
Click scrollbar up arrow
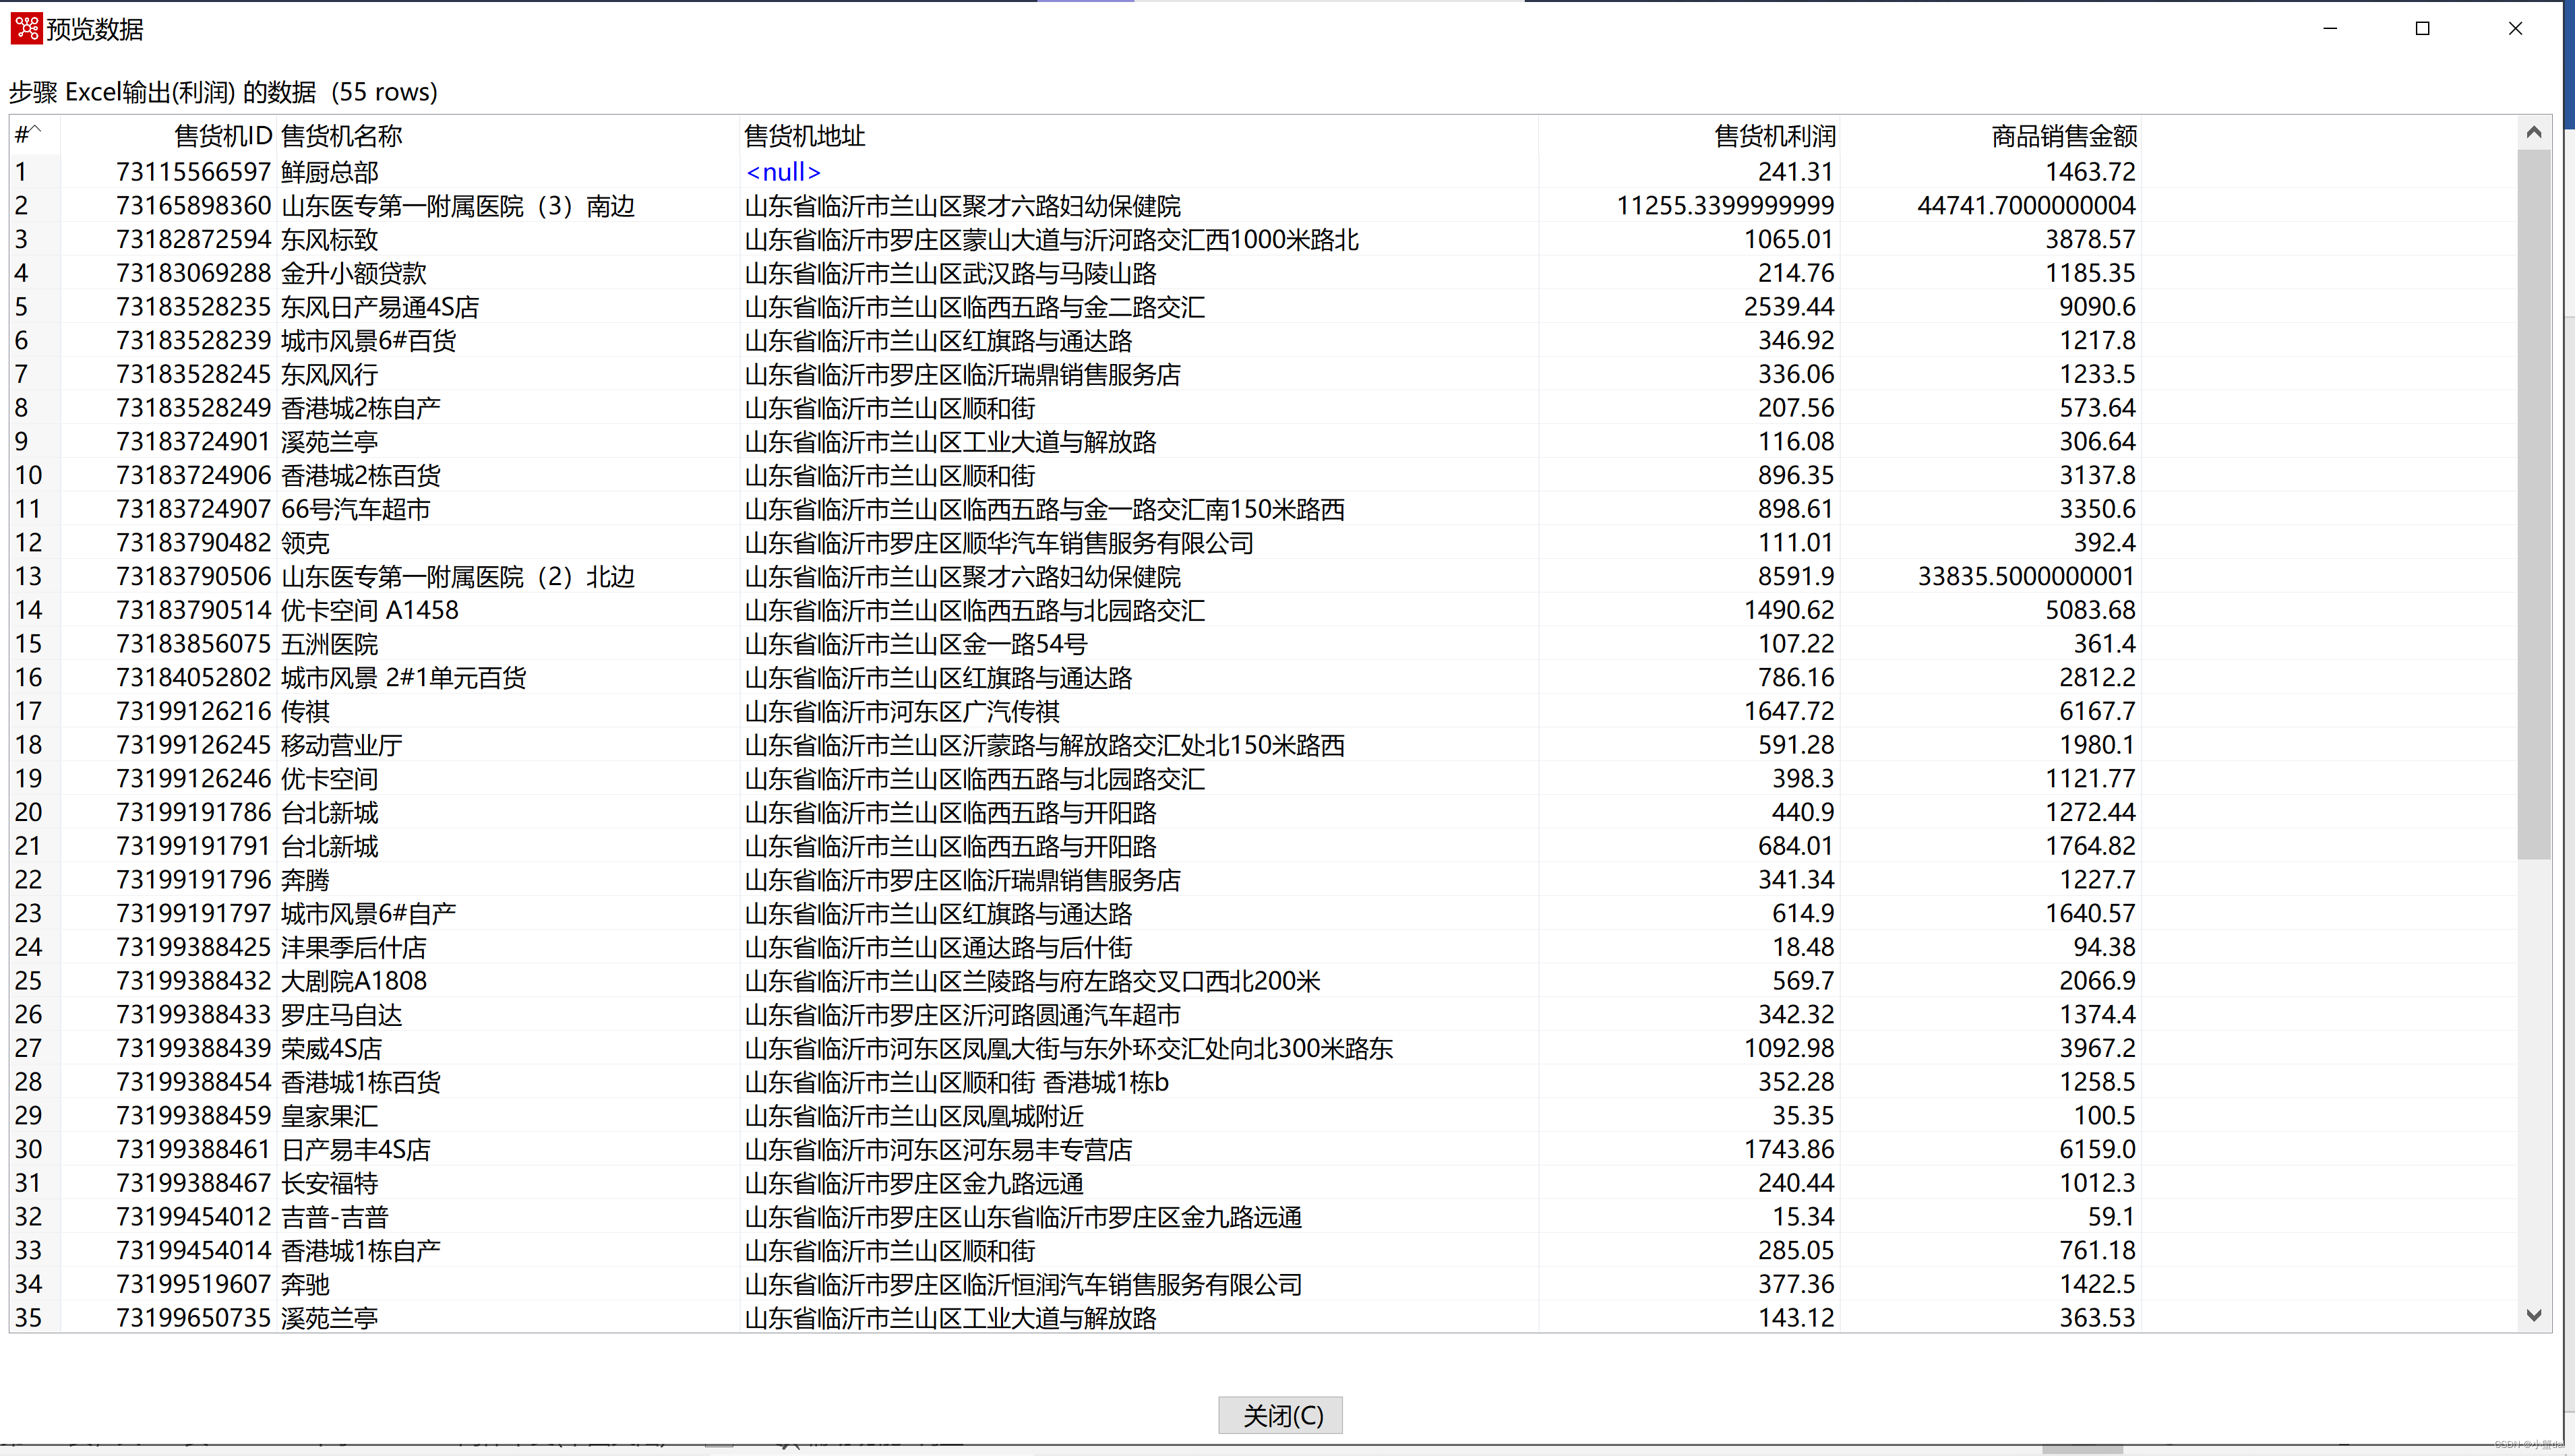click(x=2533, y=133)
